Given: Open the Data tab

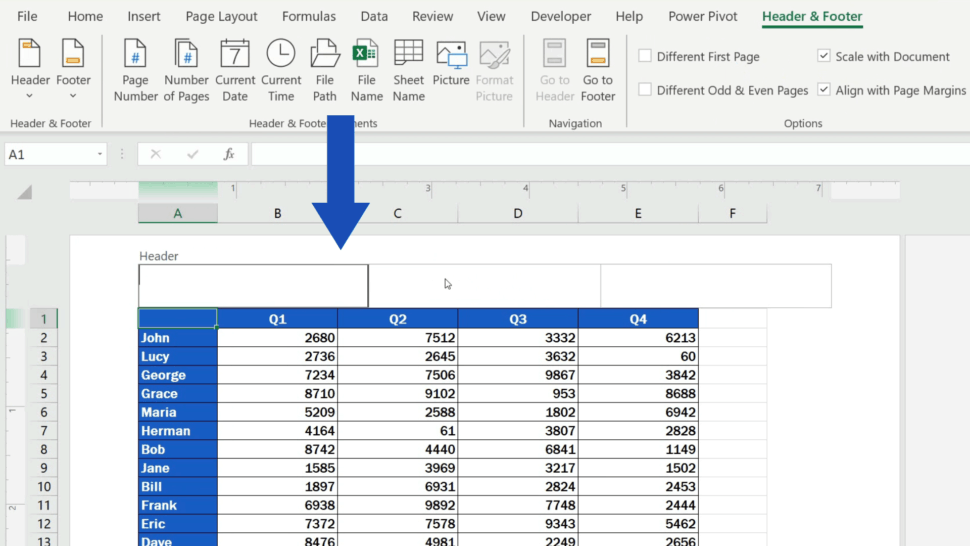Looking at the screenshot, I should click(x=374, y=16).
